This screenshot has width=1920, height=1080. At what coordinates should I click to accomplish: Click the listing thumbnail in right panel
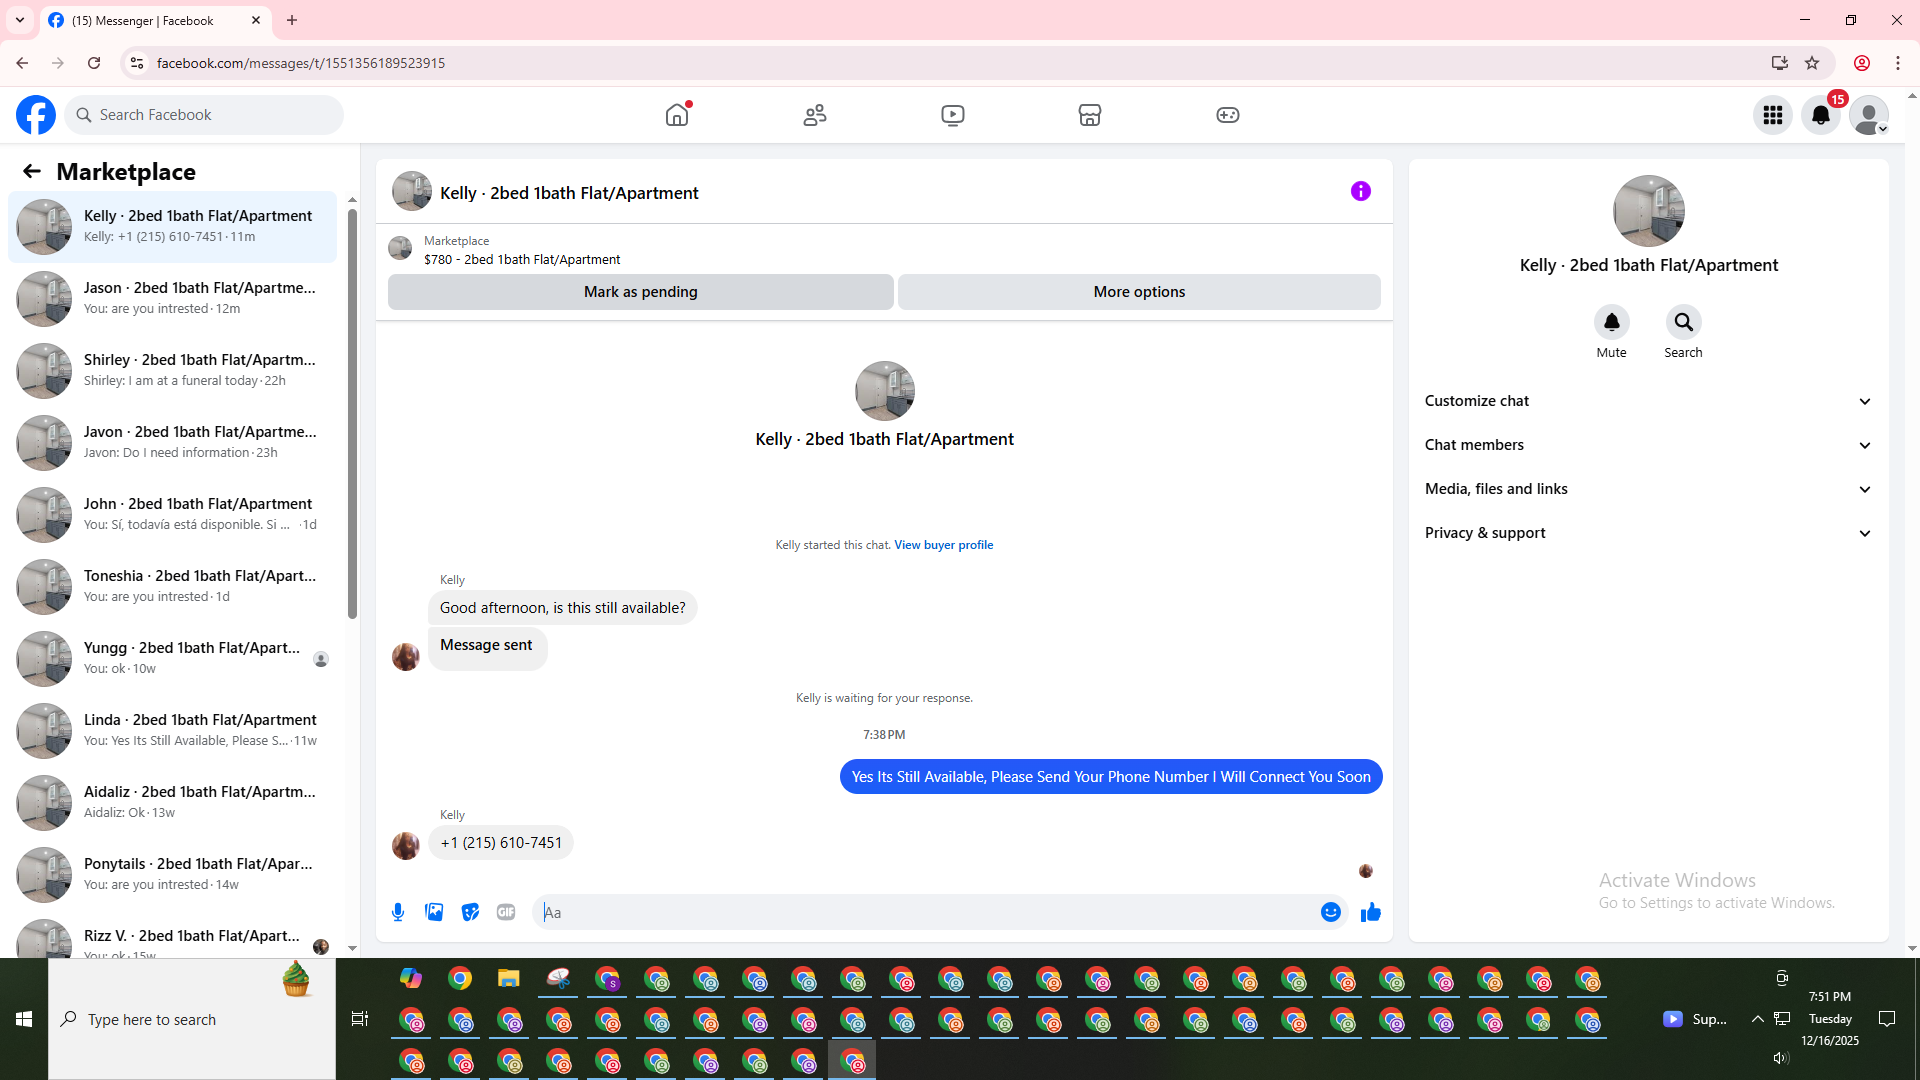1649,211
